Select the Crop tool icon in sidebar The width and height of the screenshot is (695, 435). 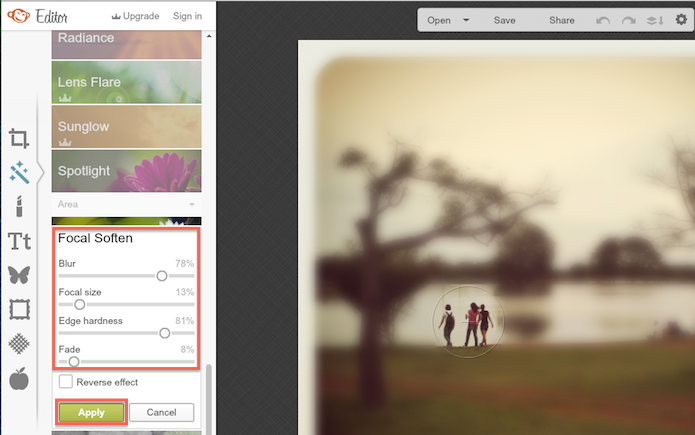point(19,138)
